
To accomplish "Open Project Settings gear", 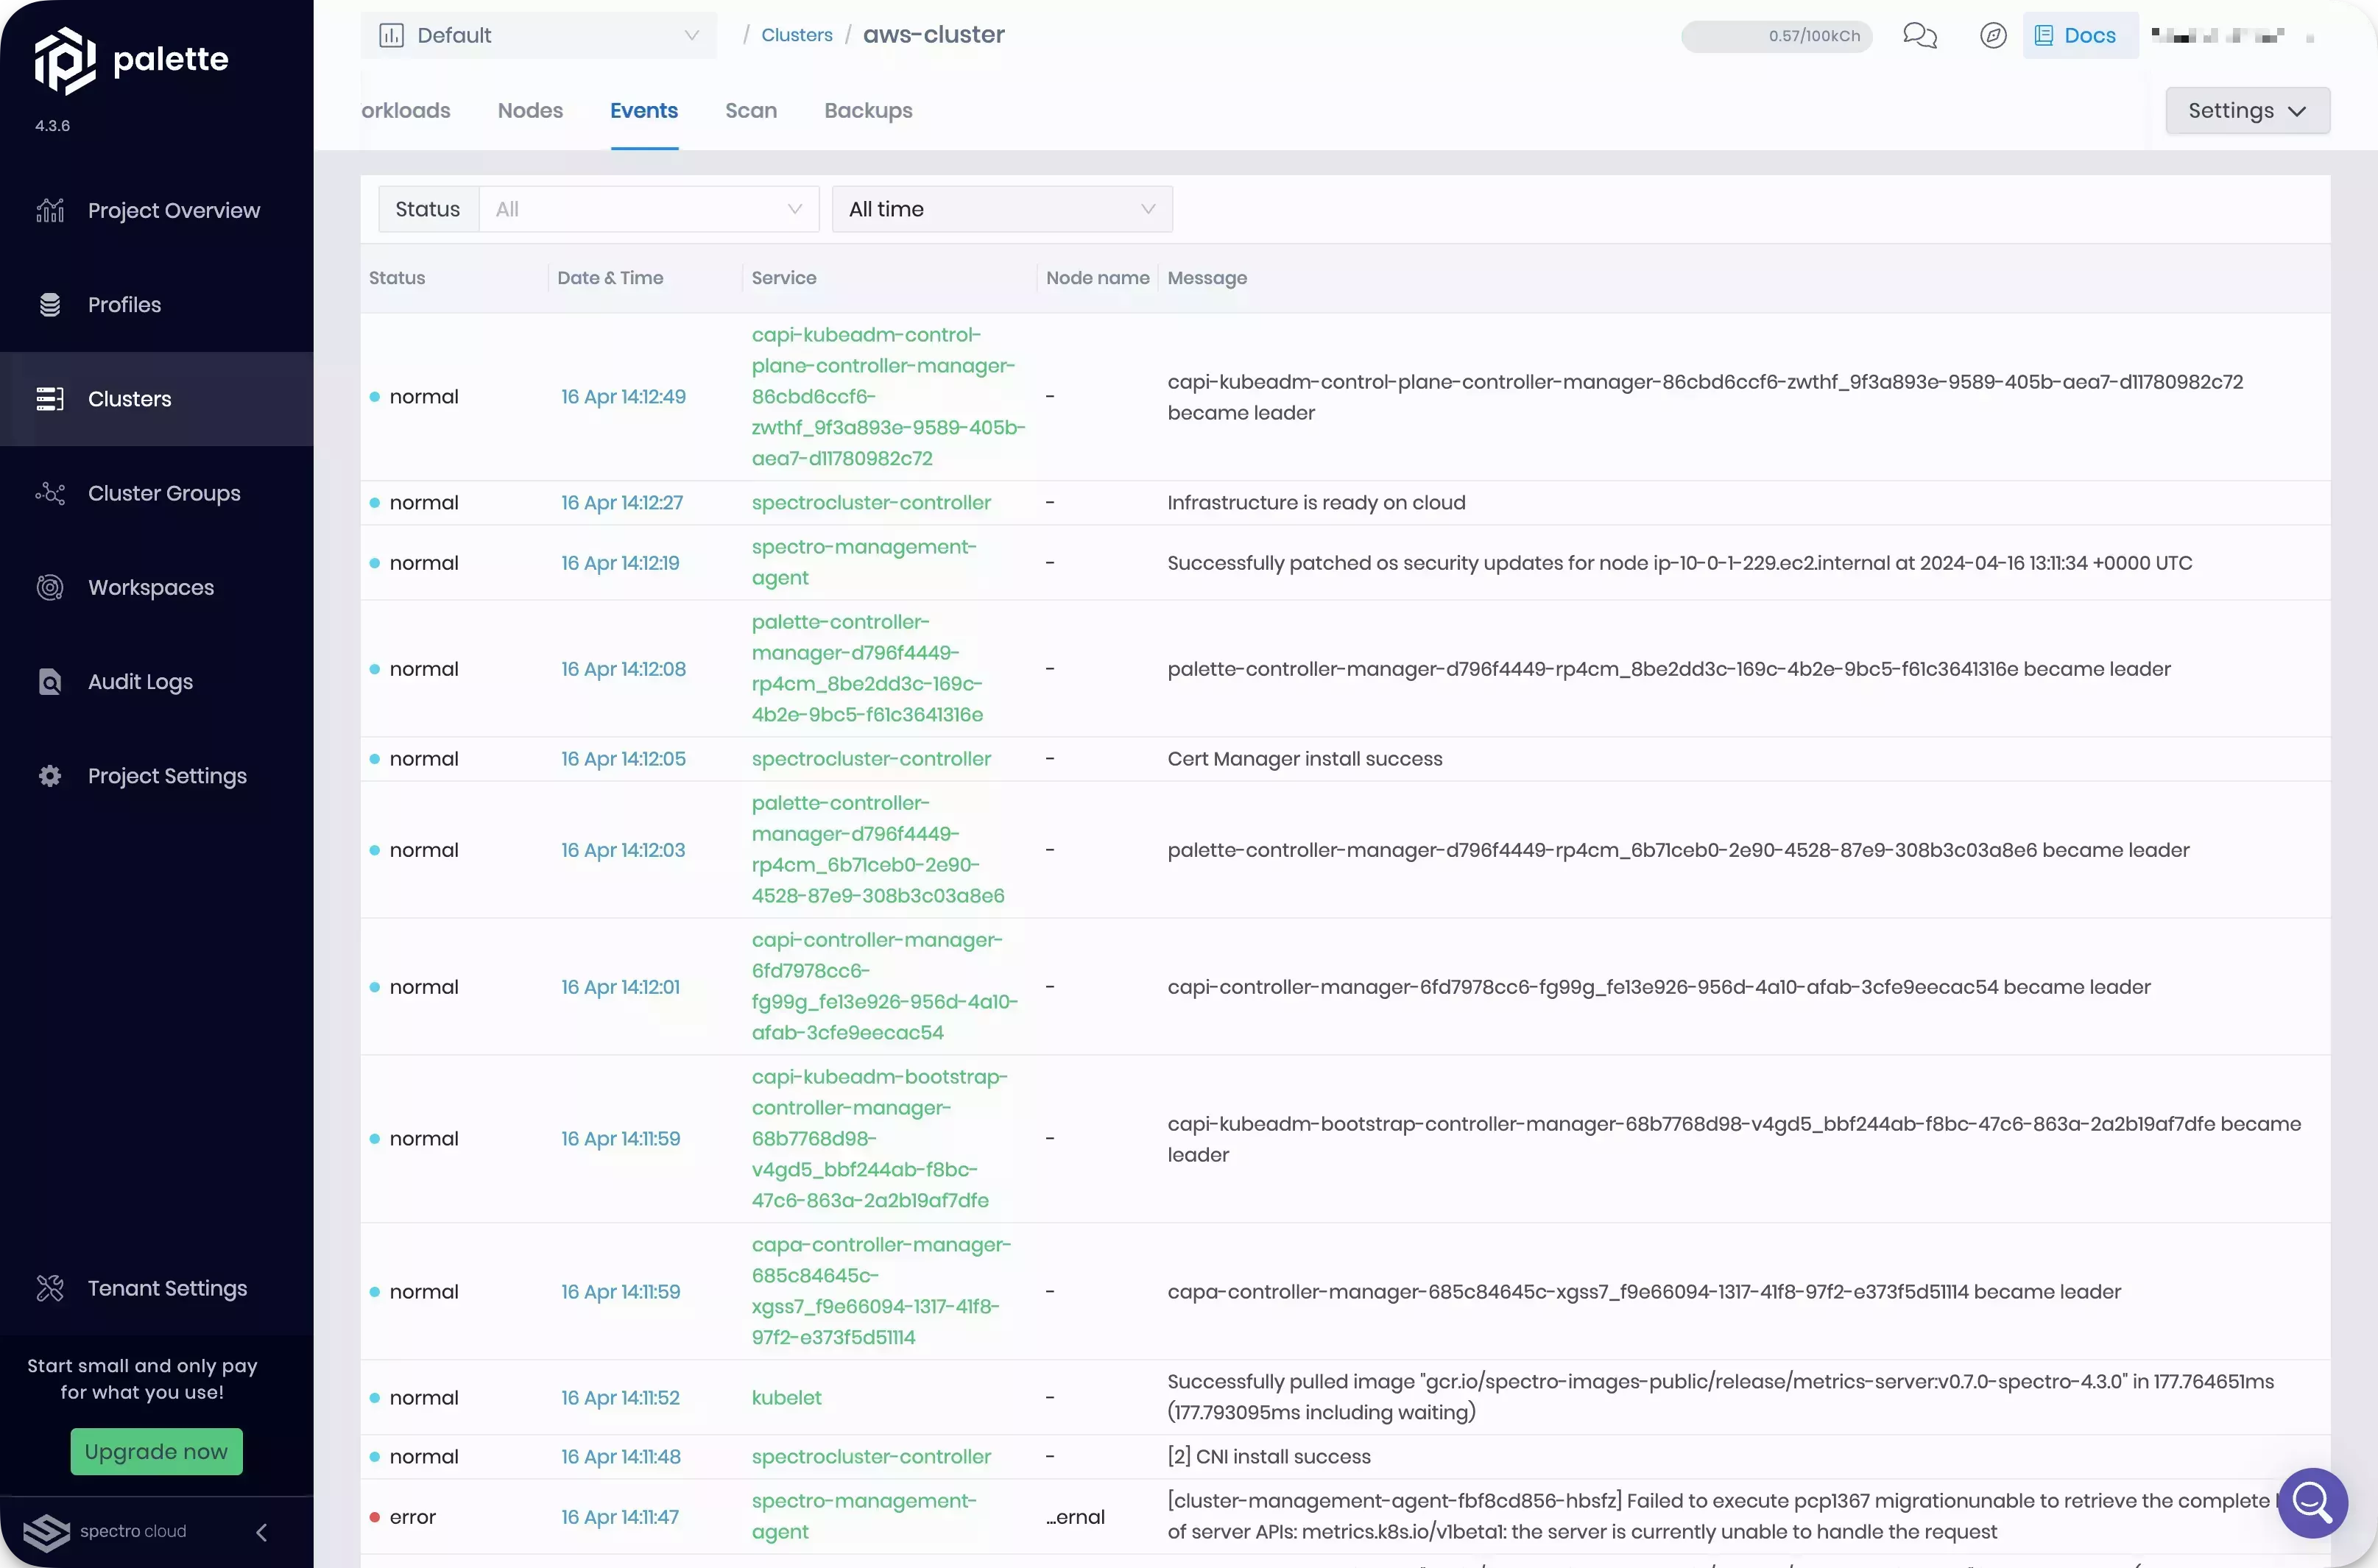I will point(50,776).
